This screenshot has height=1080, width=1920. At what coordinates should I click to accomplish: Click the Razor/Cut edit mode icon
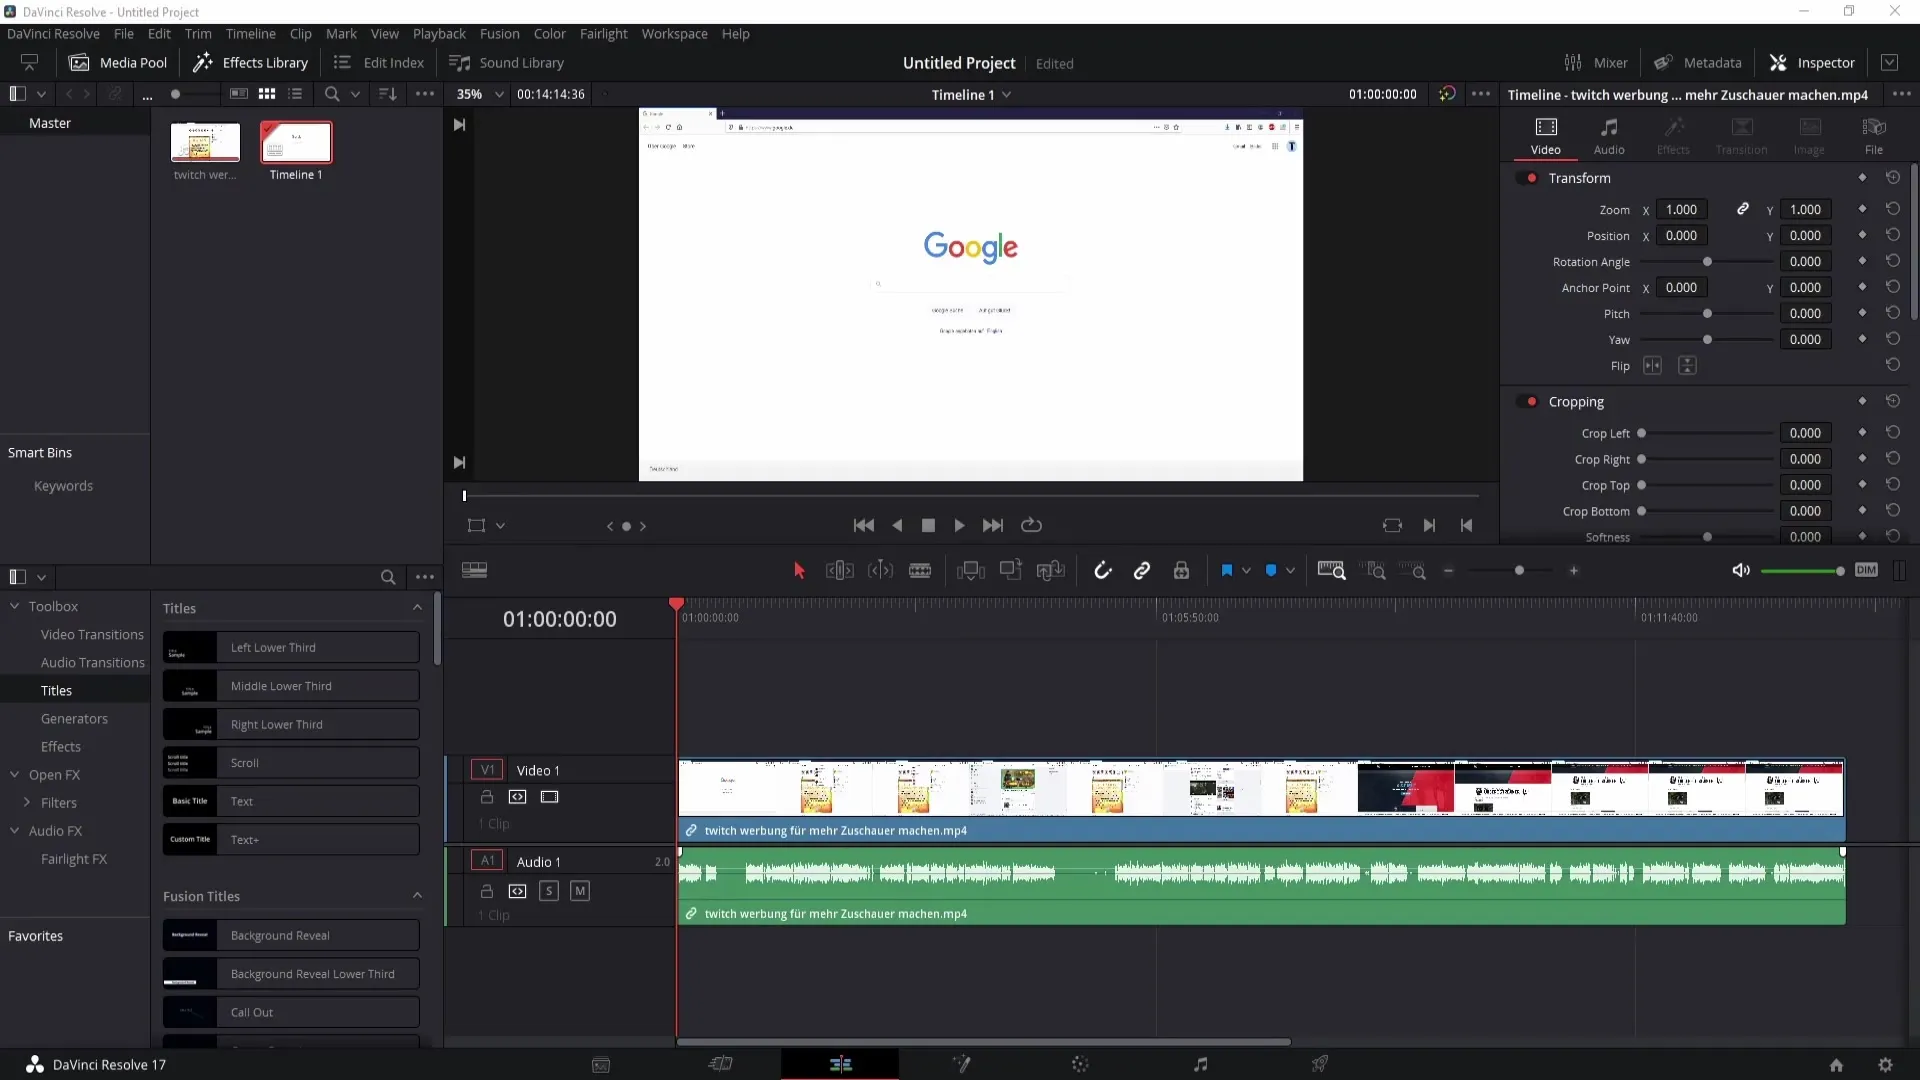tap(920, 570)
